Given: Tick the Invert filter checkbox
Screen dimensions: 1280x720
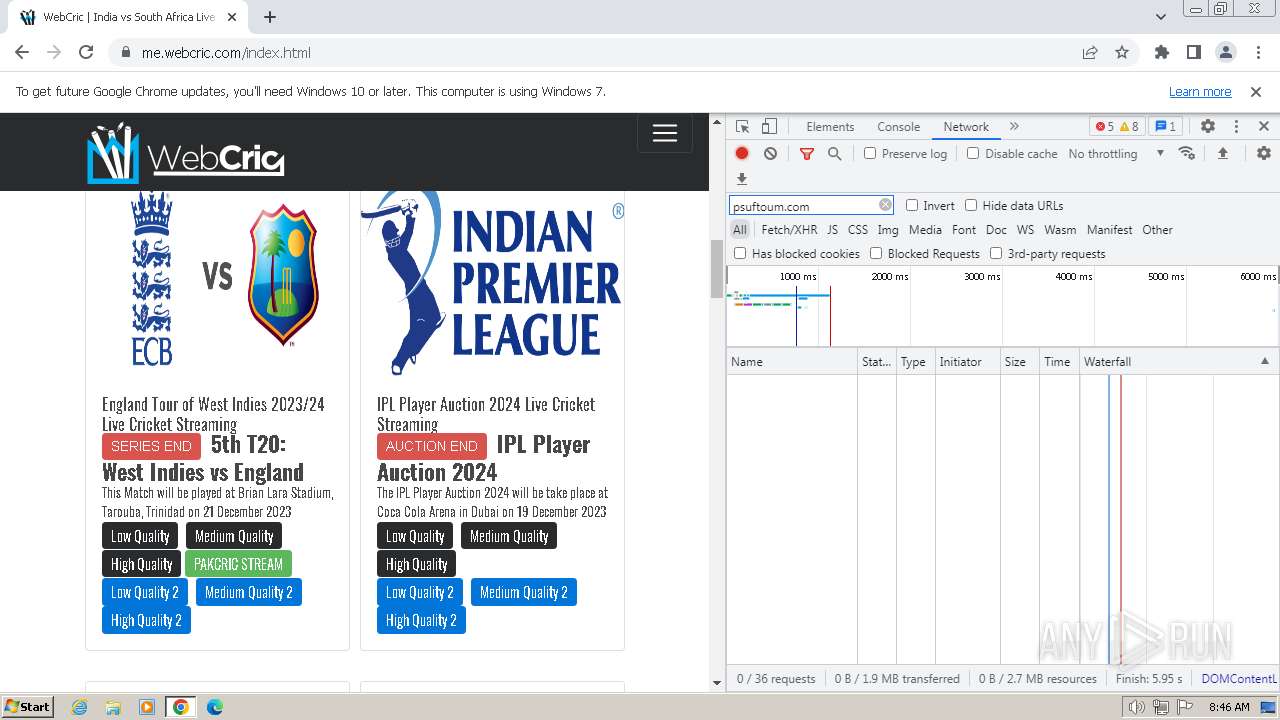Looking at the screenshot, I should tap(912, 206).
